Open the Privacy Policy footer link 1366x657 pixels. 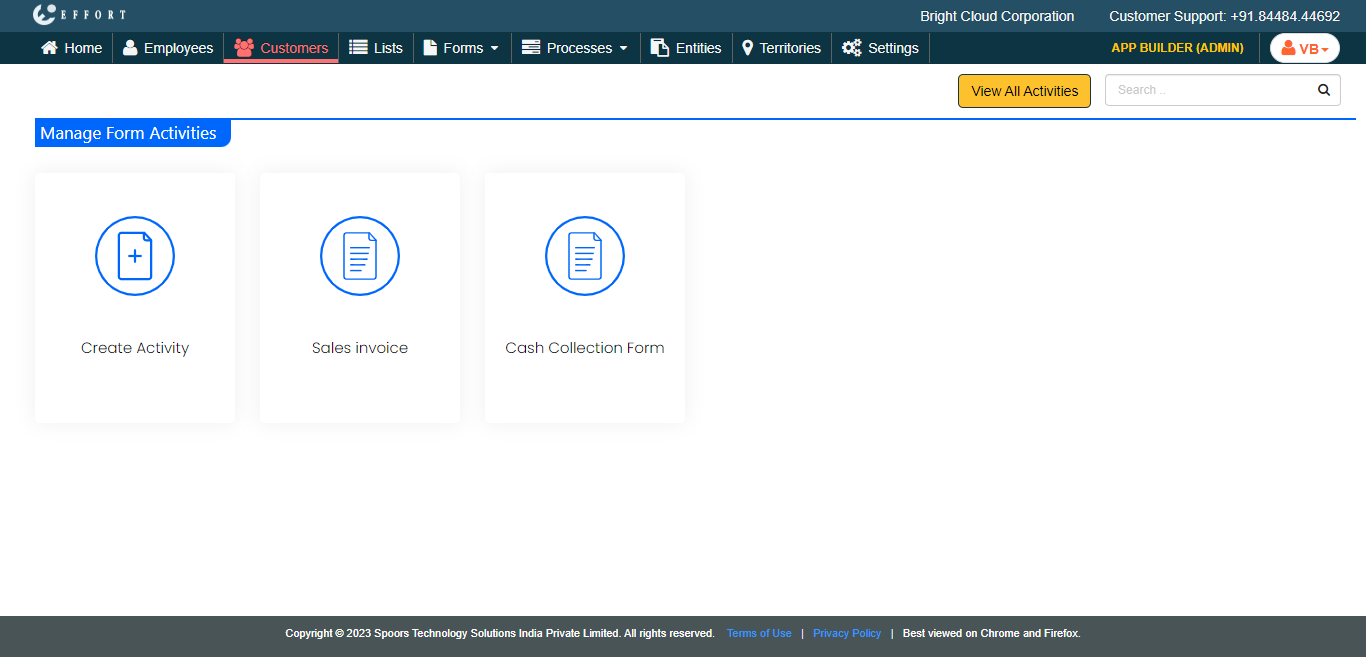[847, 633]
